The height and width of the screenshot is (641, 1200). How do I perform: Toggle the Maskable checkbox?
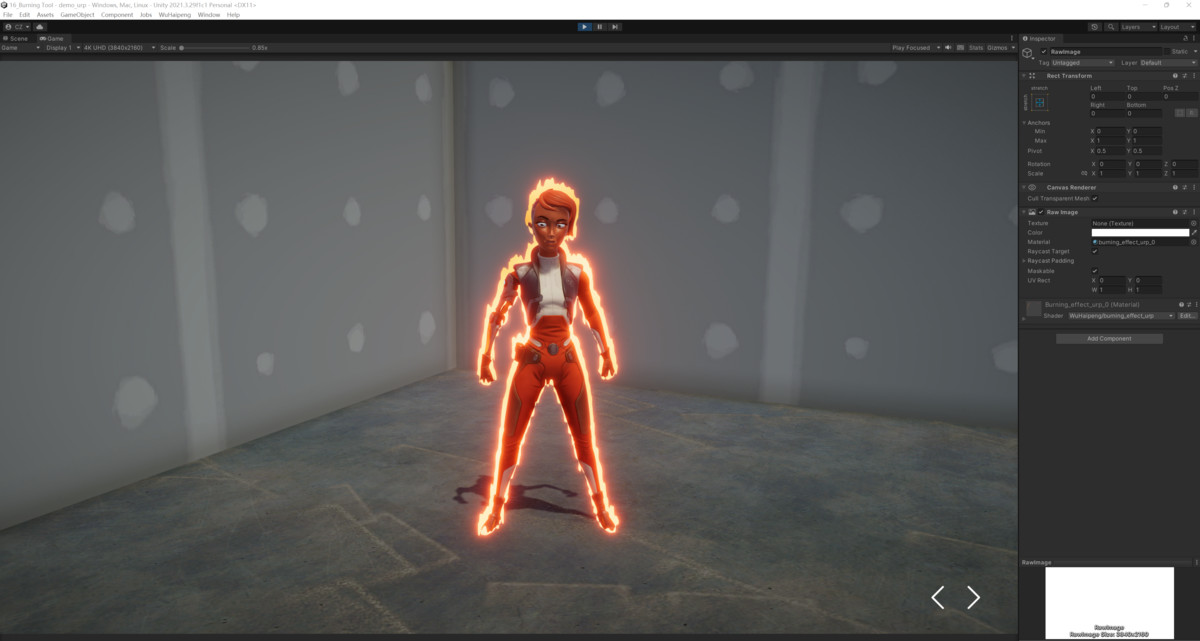coord(1095,271)
